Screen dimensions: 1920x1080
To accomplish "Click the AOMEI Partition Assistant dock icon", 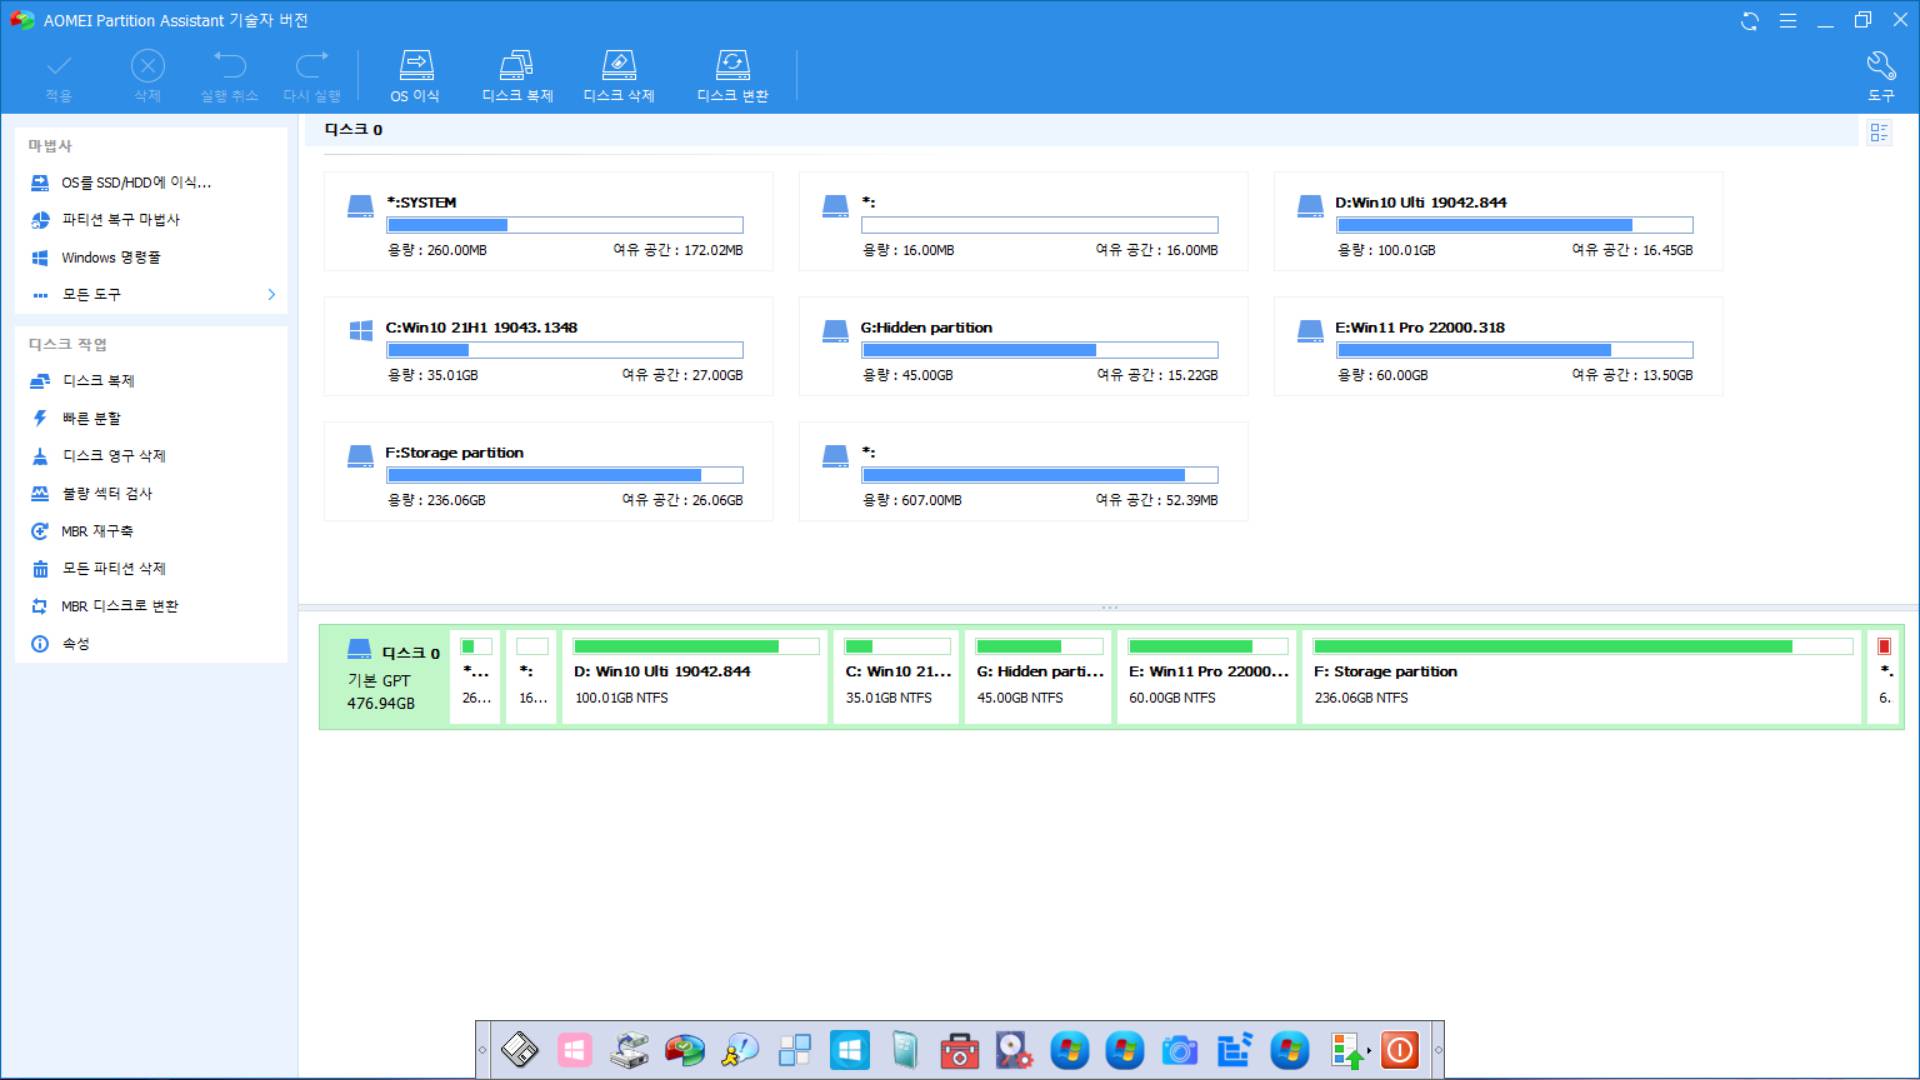I will coord(685,1050).
